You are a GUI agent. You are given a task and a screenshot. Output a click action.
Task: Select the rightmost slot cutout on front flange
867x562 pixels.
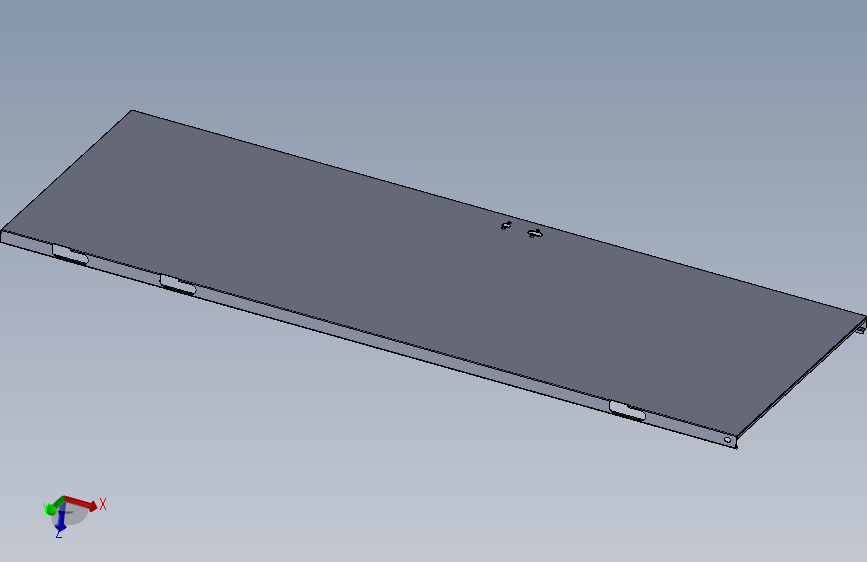(x=627, y=410)
